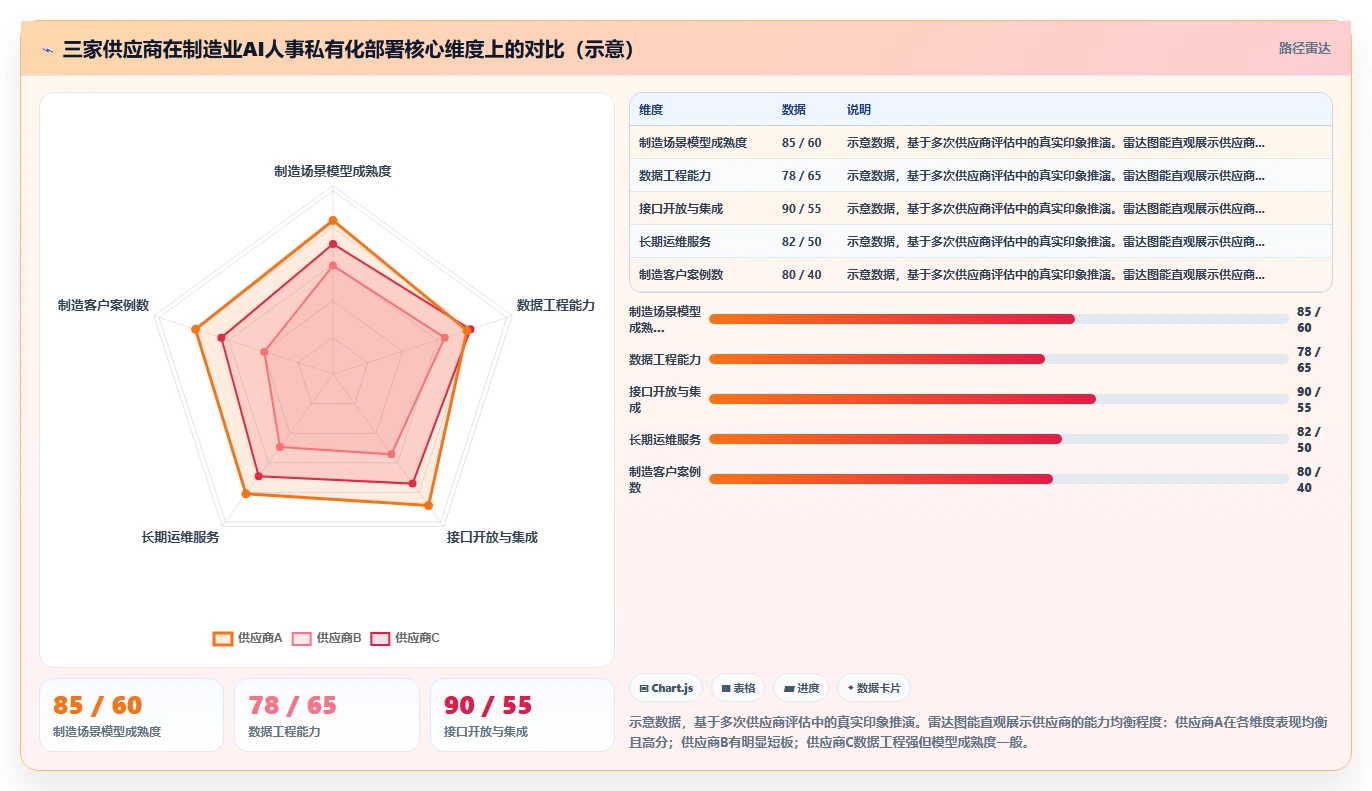Click the radar axis label 制造客户案例数
The image size is (1372, 791).
[x=104, y=305]
